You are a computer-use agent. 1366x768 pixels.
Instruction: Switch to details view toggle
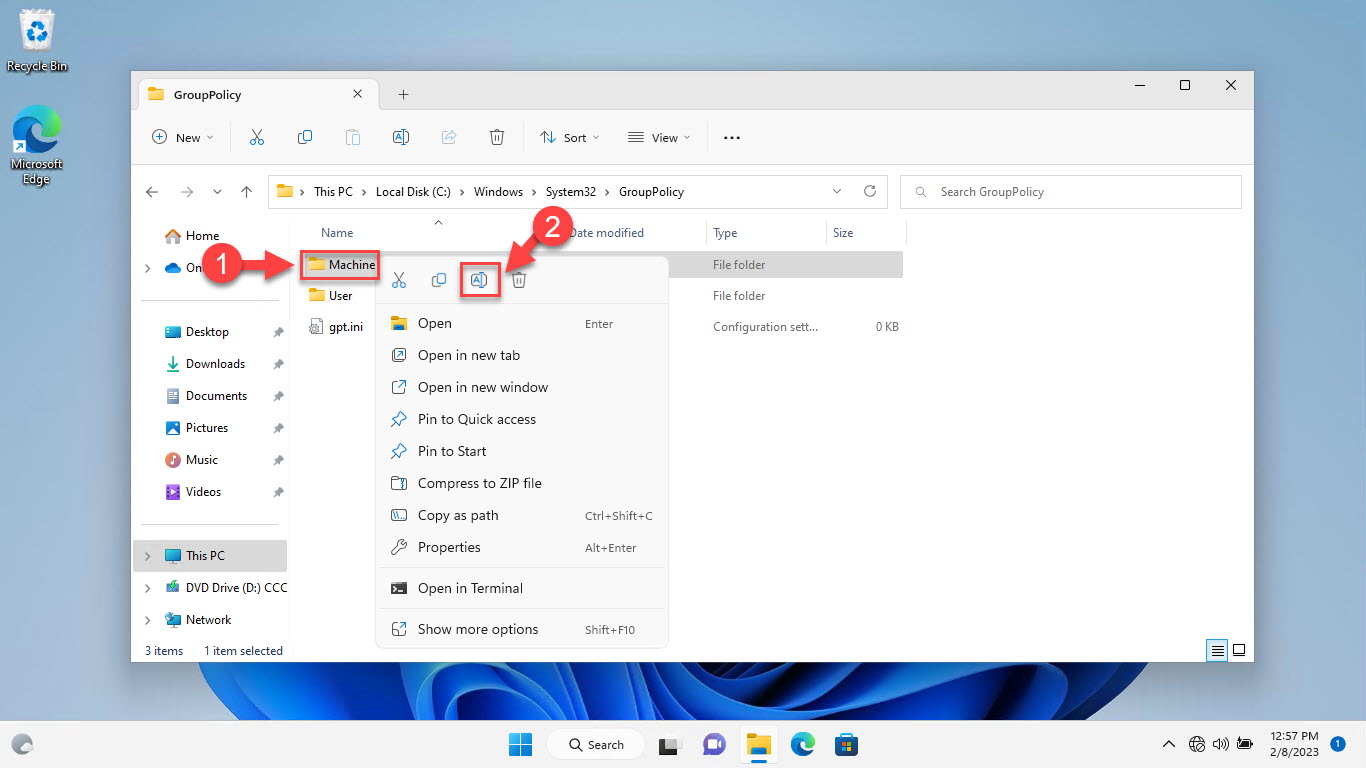(x=1217, y=650)
